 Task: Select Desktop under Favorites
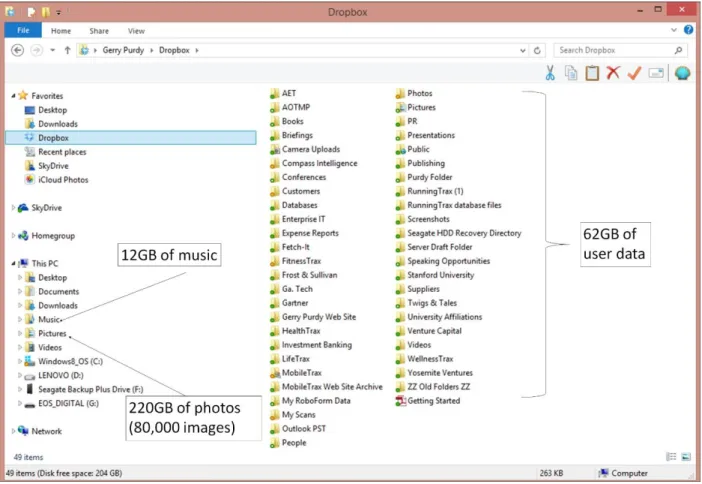46,110
